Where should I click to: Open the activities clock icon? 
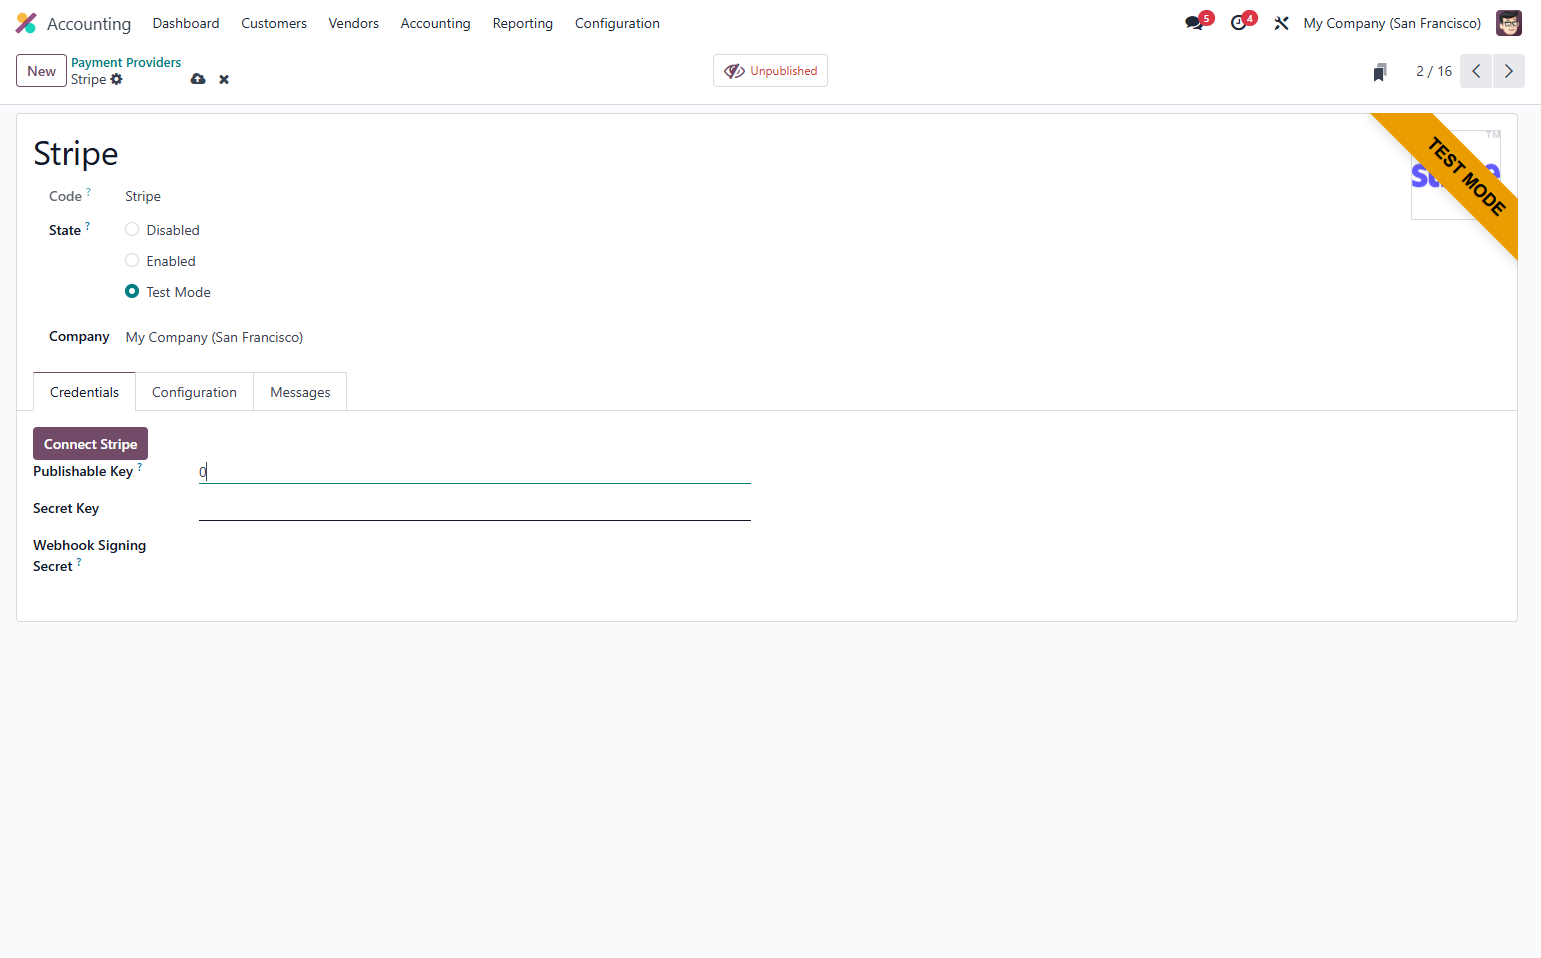[1239, 23]
